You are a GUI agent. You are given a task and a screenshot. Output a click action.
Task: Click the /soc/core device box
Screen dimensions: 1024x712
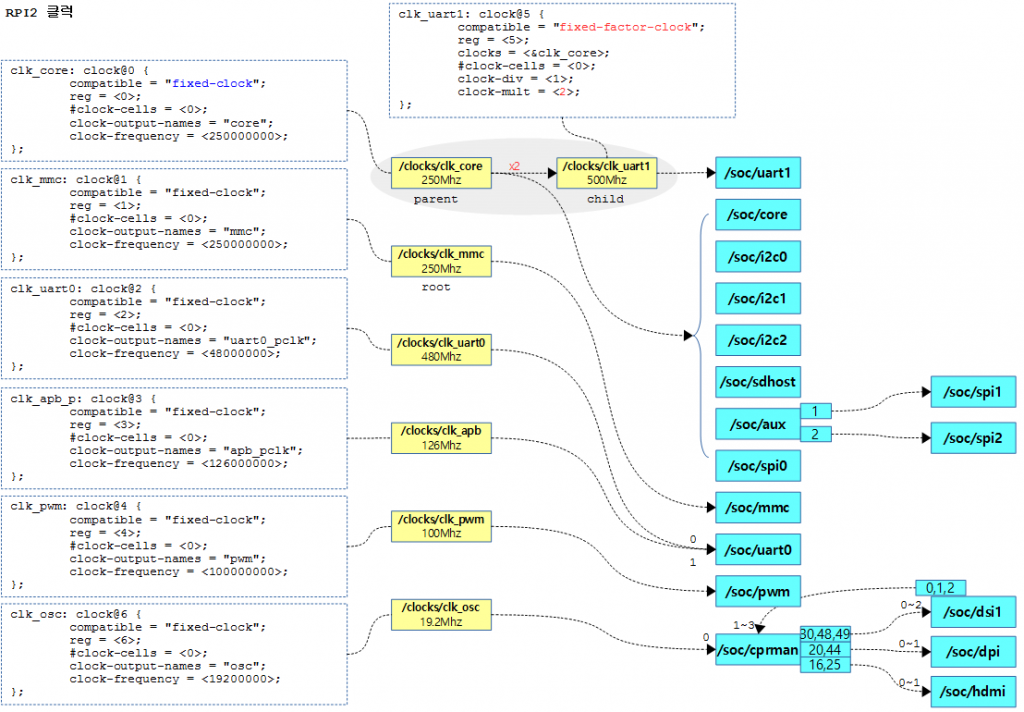point(758,215)
